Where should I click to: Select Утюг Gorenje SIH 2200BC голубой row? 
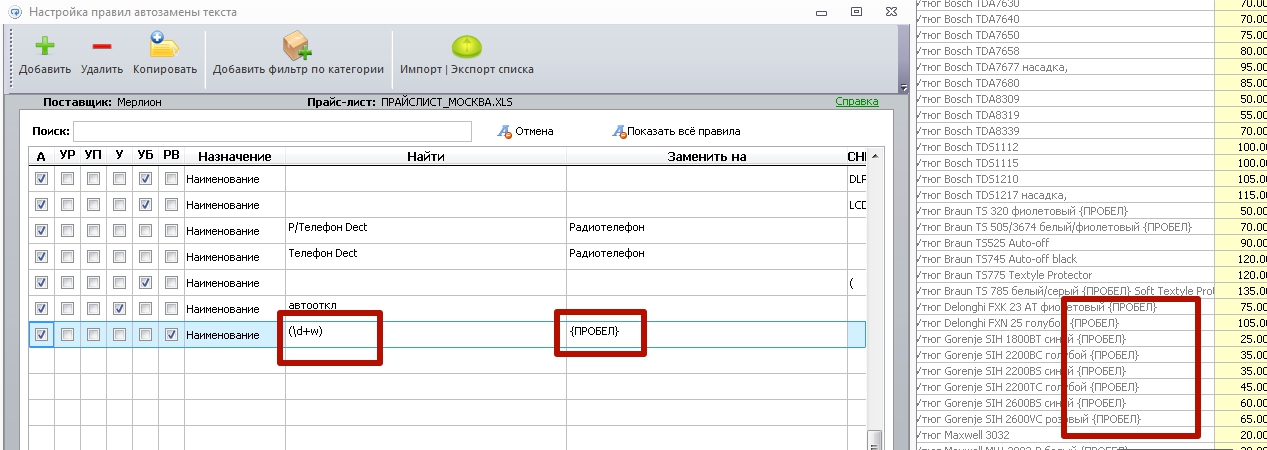click(x=1063, y=355)
